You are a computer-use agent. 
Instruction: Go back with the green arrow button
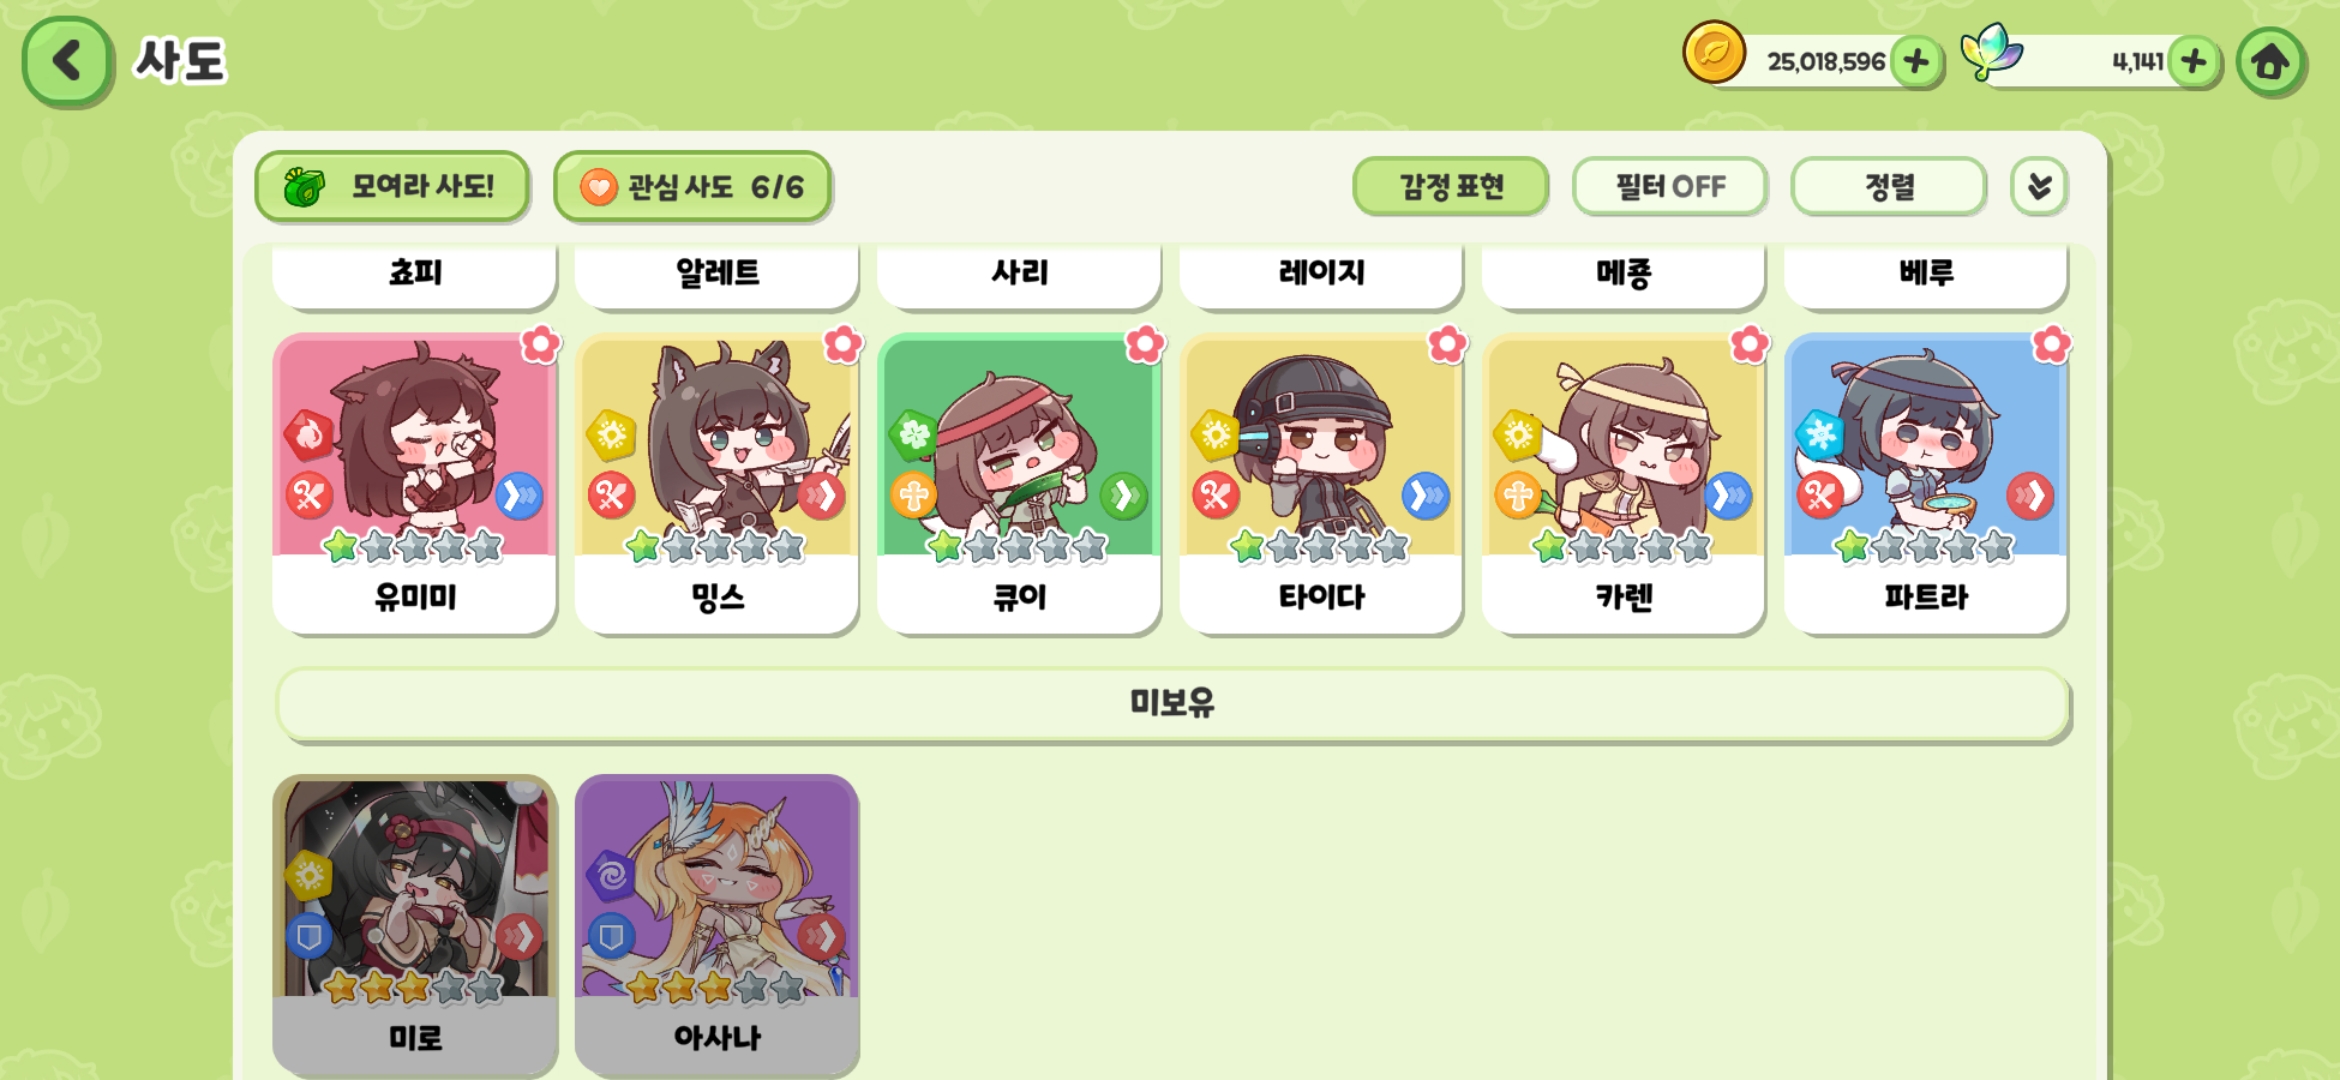(x=67, y=61)
